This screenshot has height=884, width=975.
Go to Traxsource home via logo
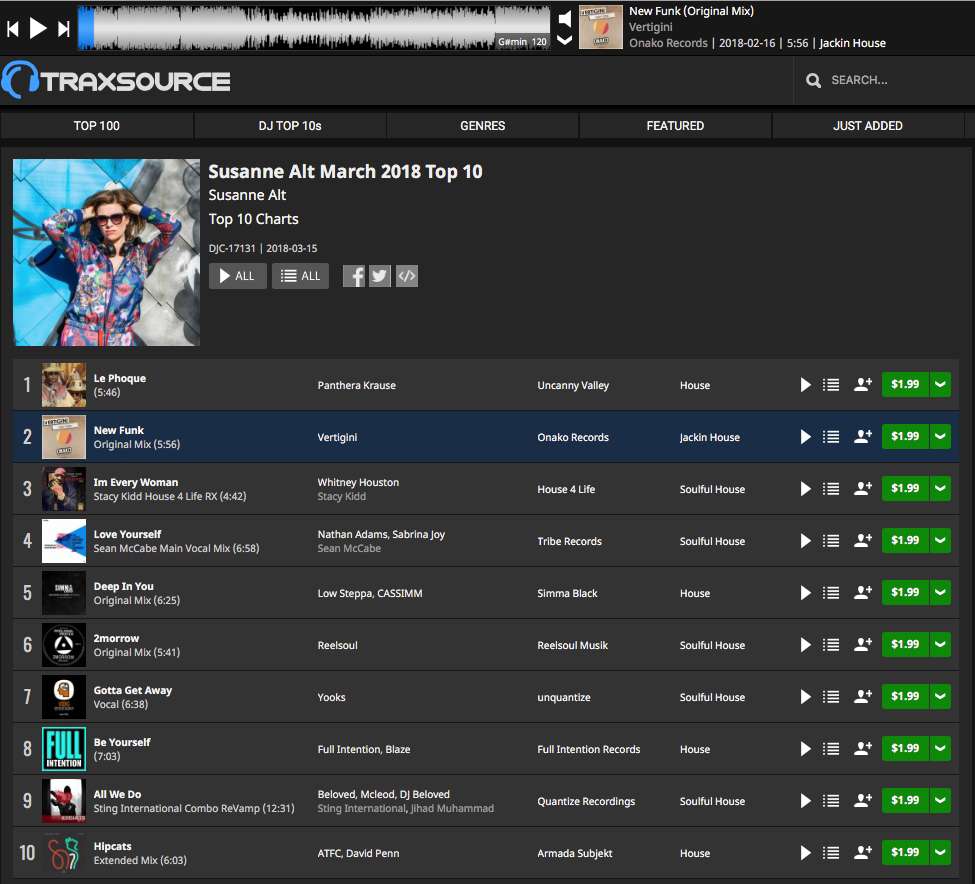click(116, 80)
